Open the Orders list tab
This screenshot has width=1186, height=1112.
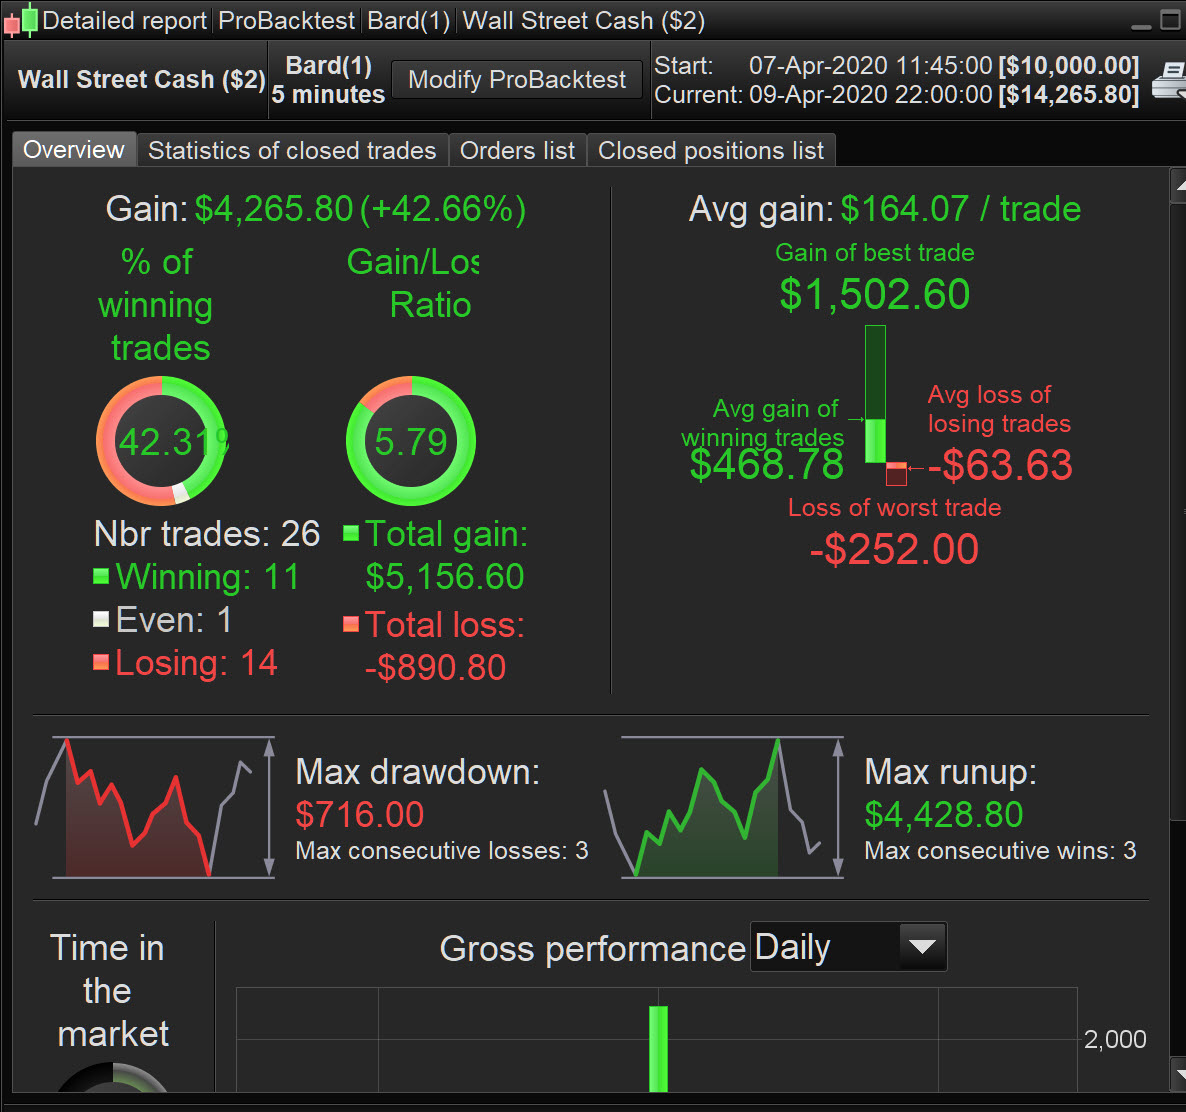point(517,151)
